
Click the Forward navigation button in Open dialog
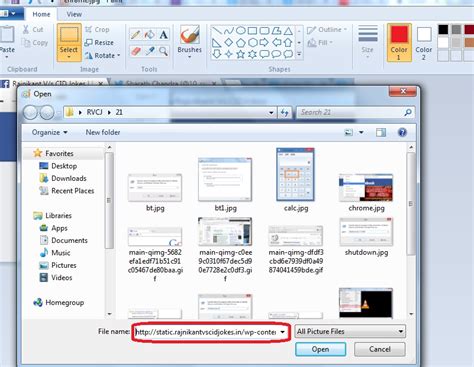47,113
